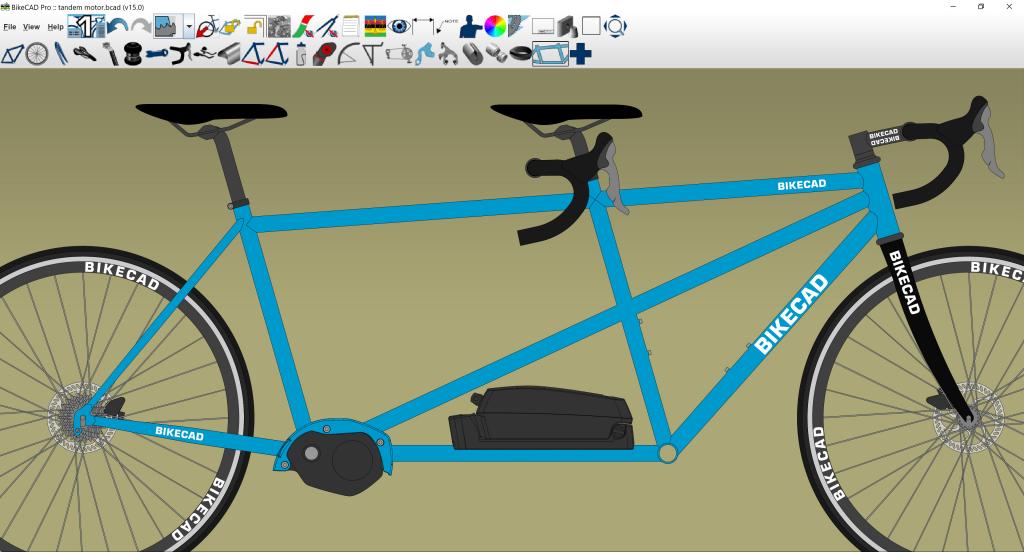
Task: Open the notepad list icon
Action: pos(351,27)
